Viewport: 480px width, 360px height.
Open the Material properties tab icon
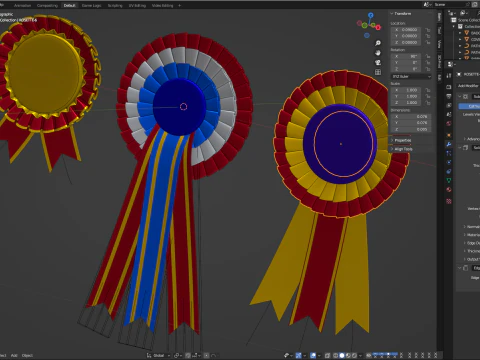click(449, 189)
